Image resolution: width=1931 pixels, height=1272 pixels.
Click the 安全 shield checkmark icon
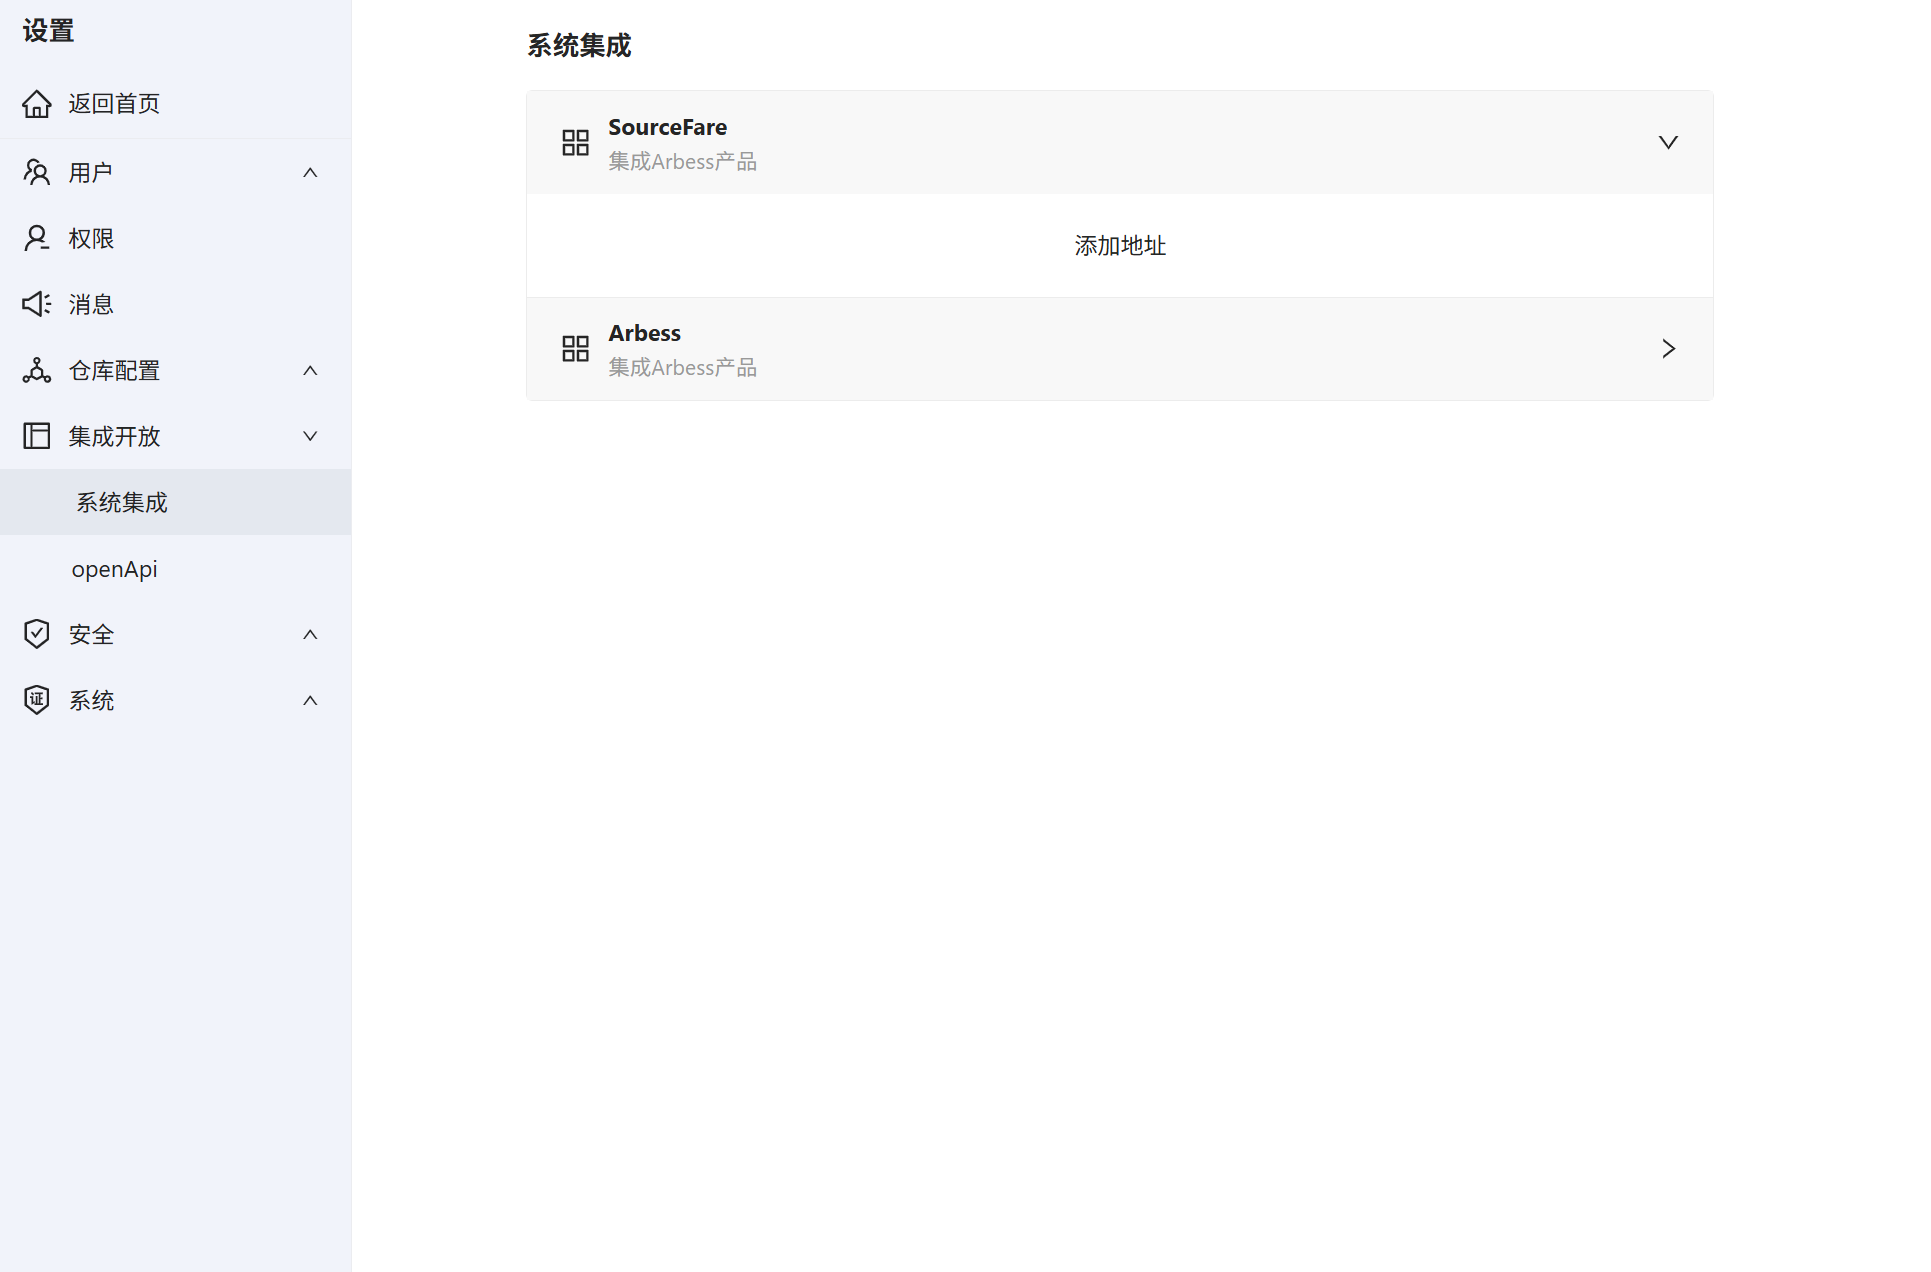pyautogui.click(x=37, y=634)
